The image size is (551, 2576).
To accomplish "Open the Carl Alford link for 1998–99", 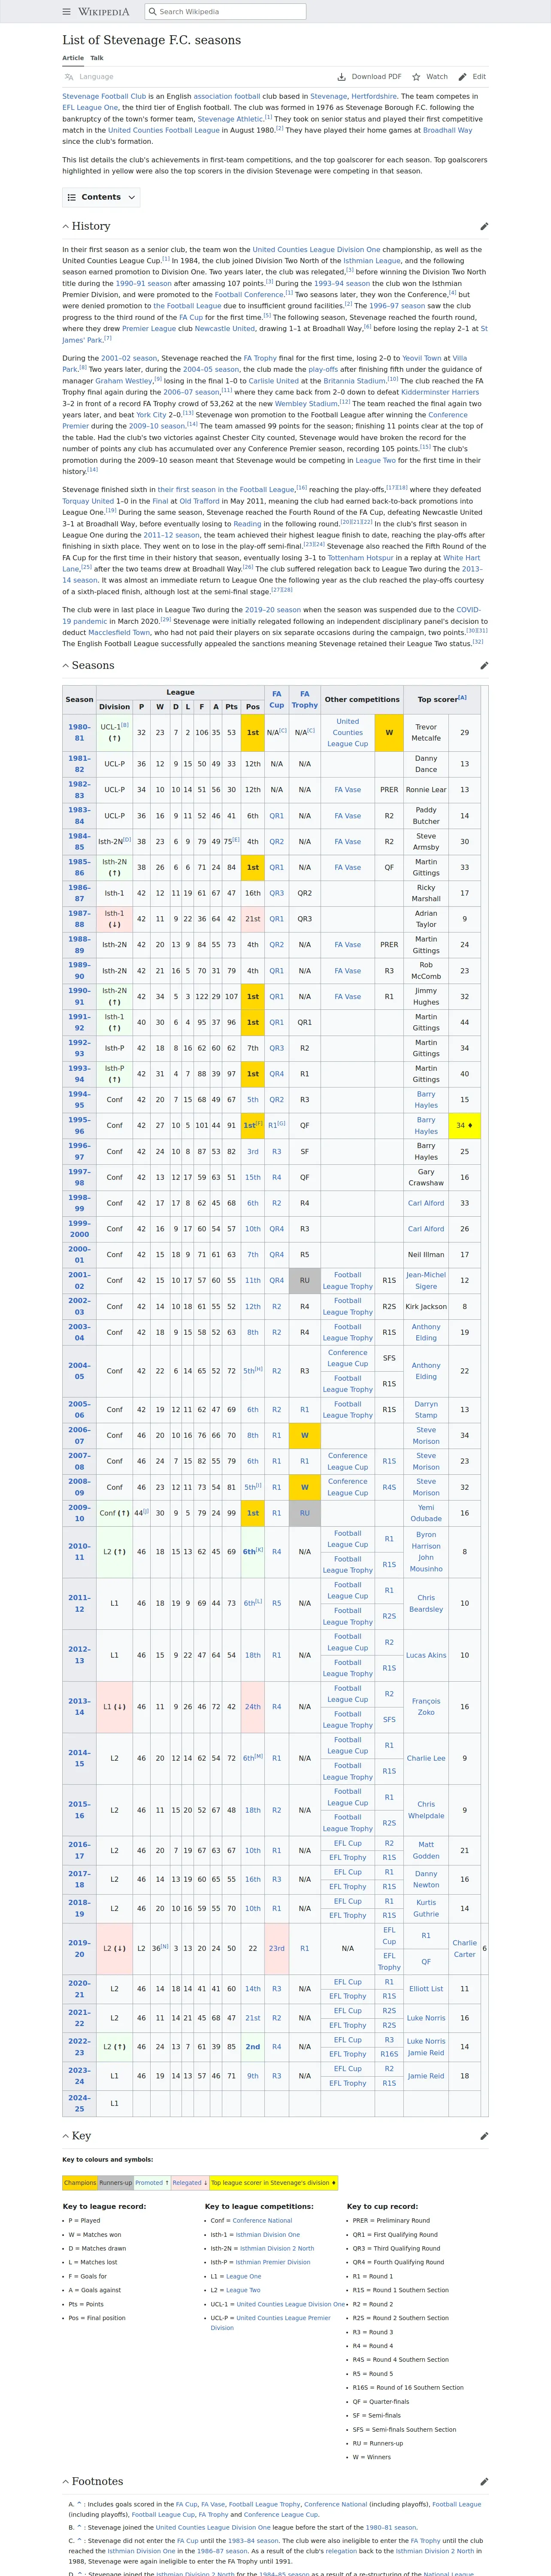I will point(426,1203).
